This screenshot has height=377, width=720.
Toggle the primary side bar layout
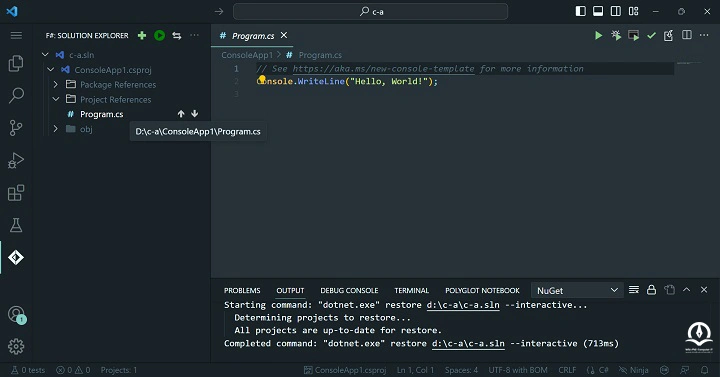pos(580,11)
